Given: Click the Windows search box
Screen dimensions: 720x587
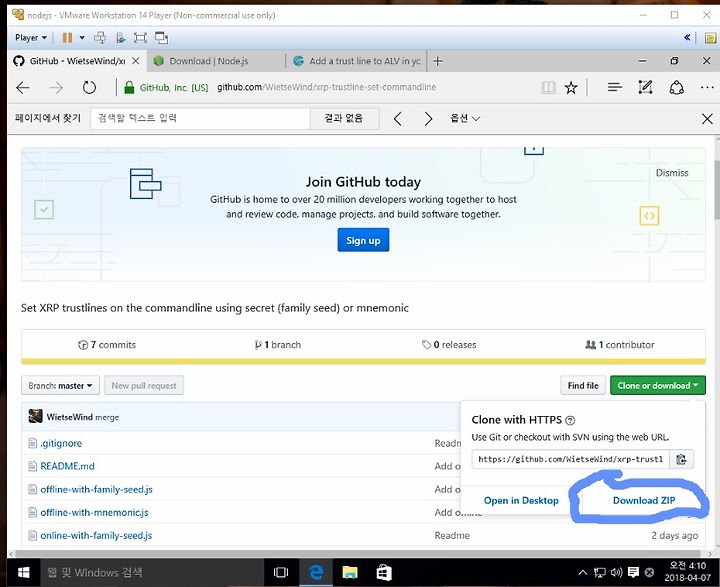Looking at the screenshot, I should (x=152, y=572).
